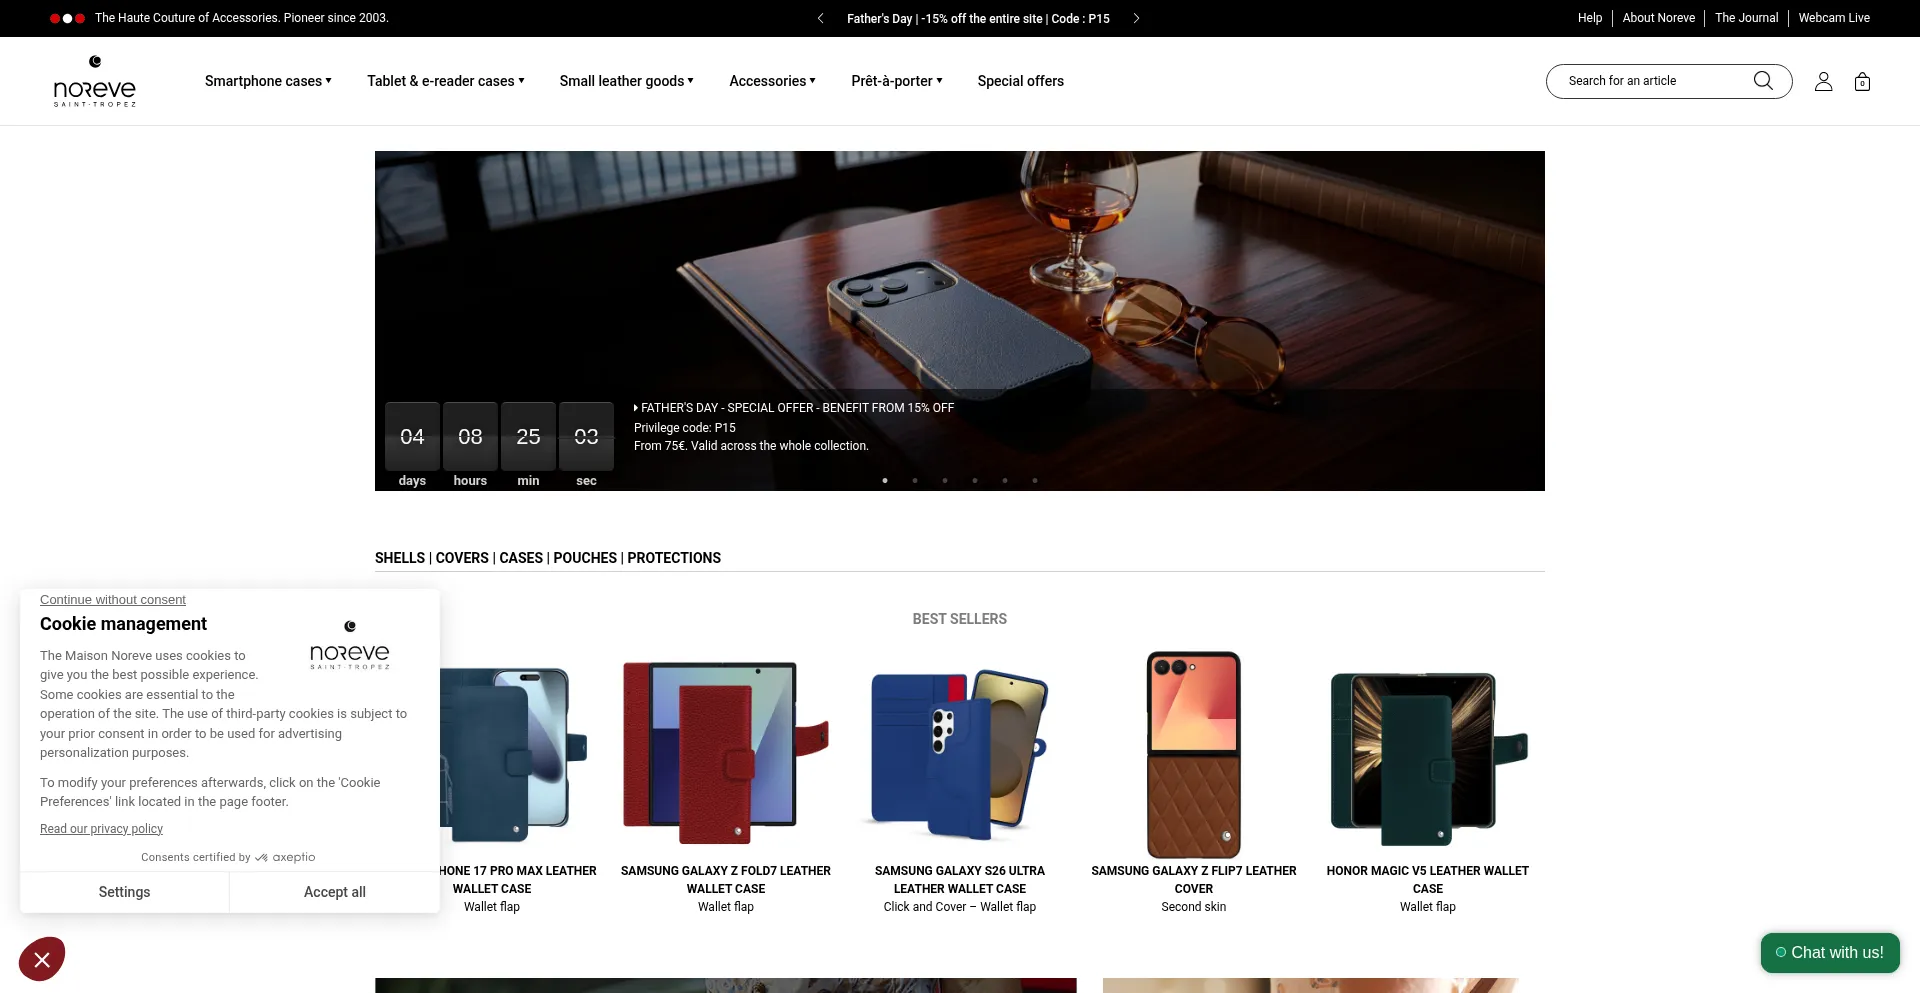Open the user account icon
Viewport: 1920px width, 993px height.
[1823, 82]
